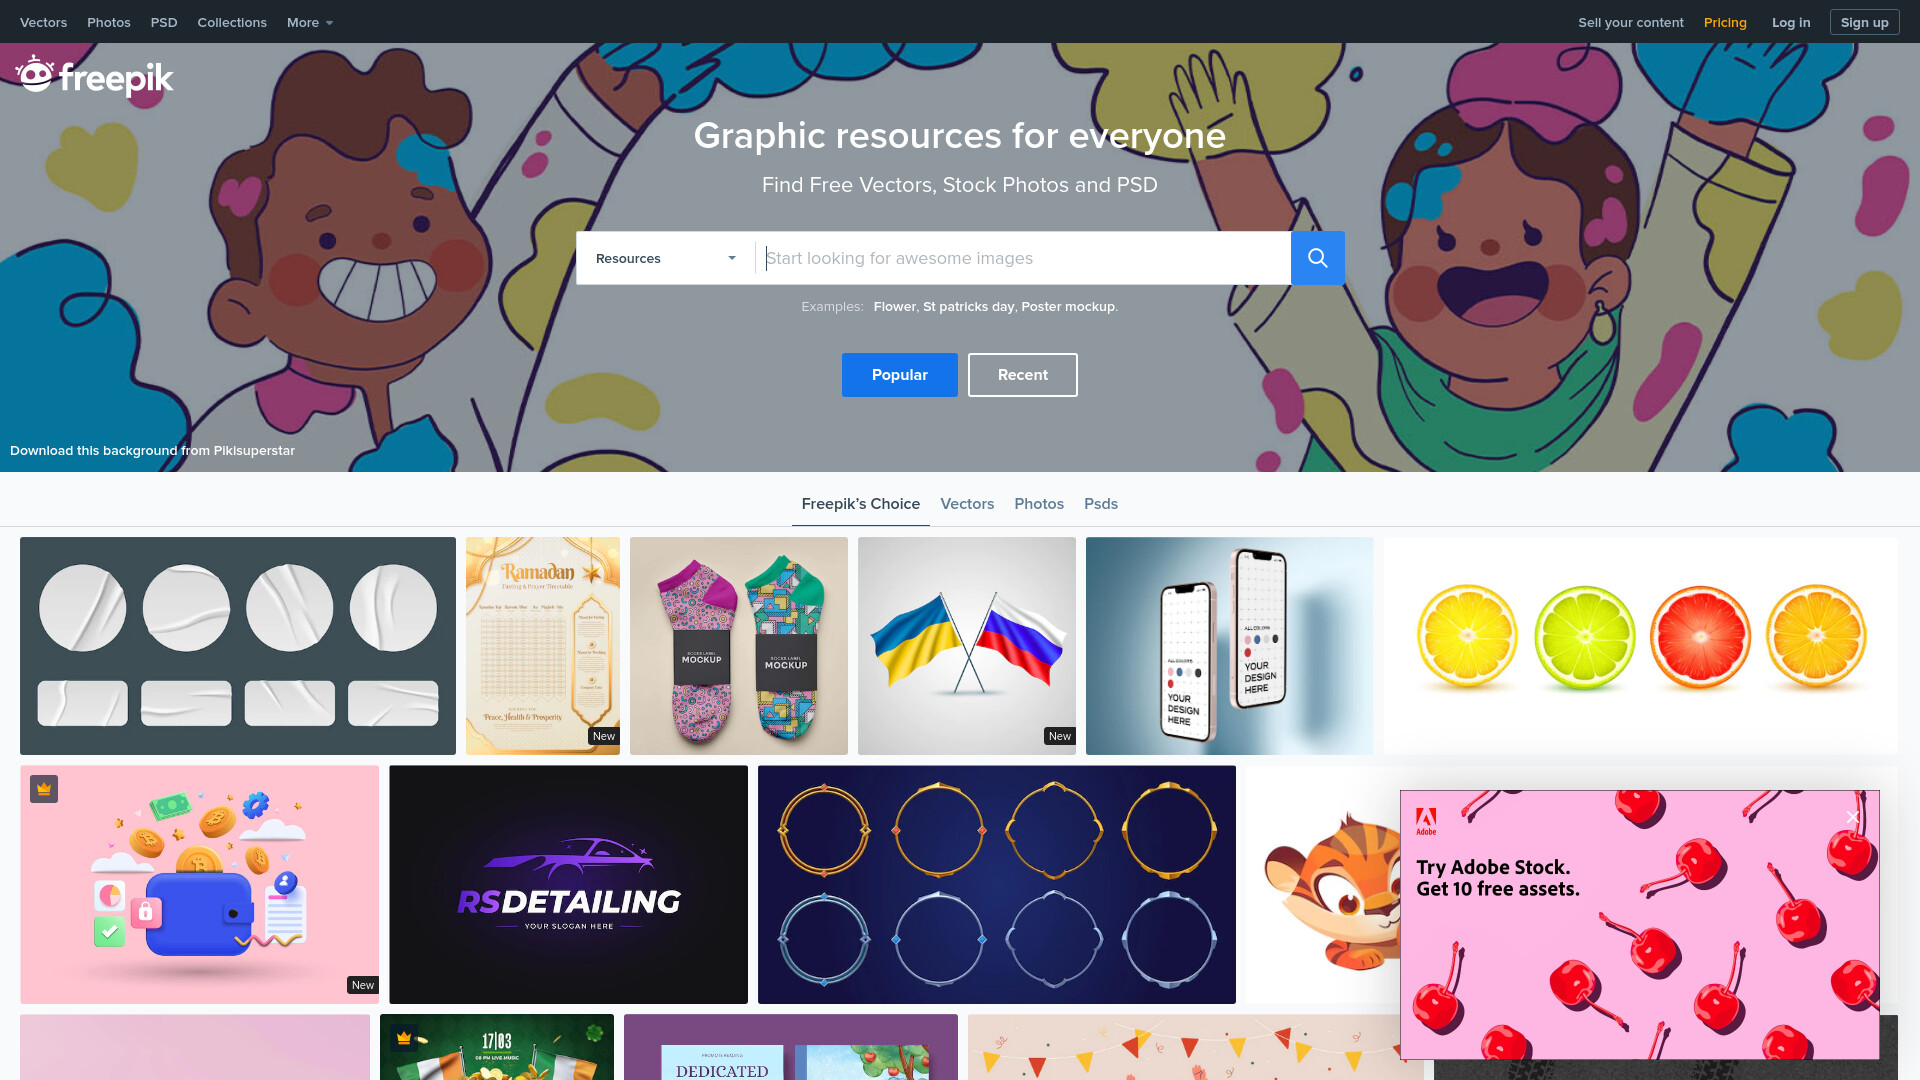Select the Psds tab
This screenshot has height=1080, width=1920.
(1100, 504)
